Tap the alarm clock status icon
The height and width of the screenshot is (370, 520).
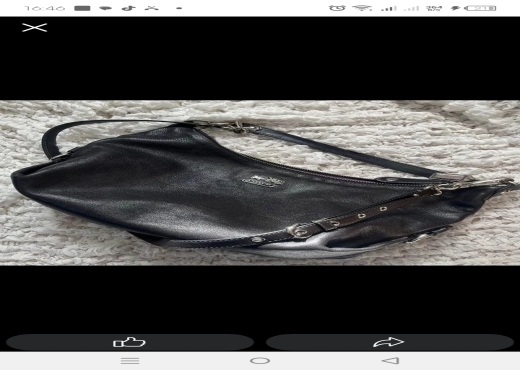(x=337, y=8)
